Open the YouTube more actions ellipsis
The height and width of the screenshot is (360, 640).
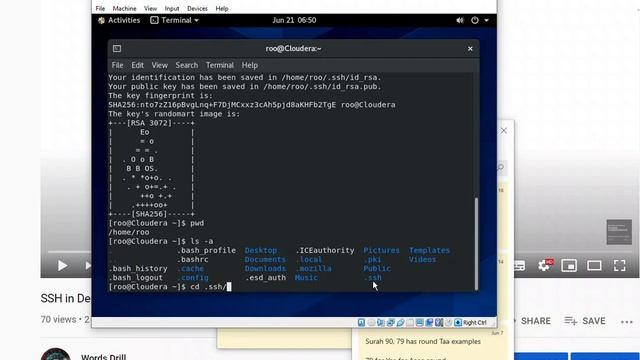(627, 322)
